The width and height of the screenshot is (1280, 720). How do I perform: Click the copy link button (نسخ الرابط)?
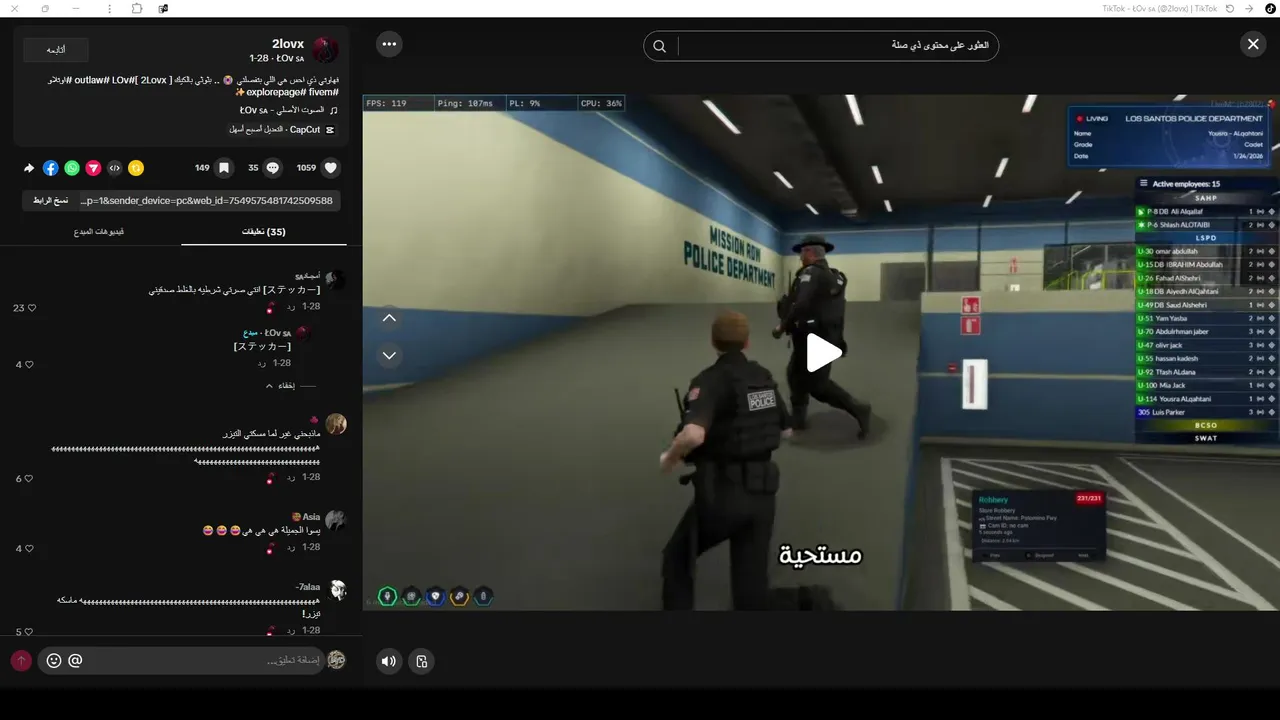[50, 201]
